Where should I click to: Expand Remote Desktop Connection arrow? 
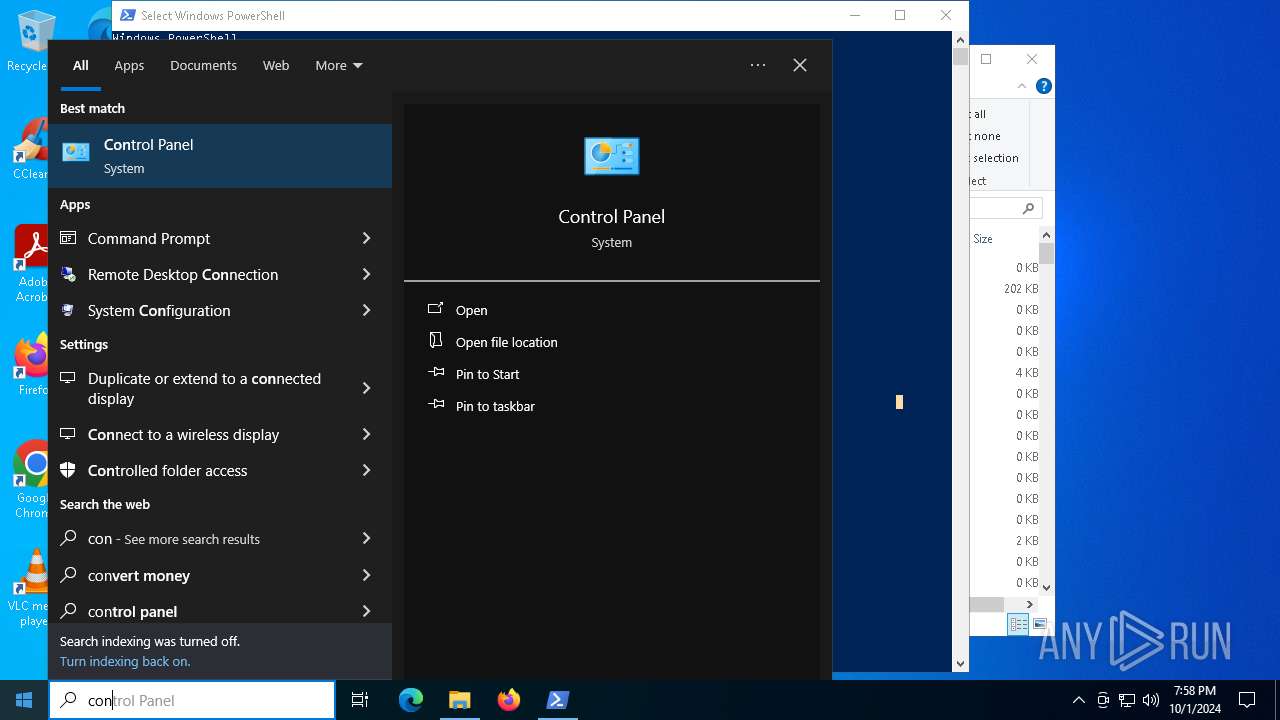click(x=366, y=274)
